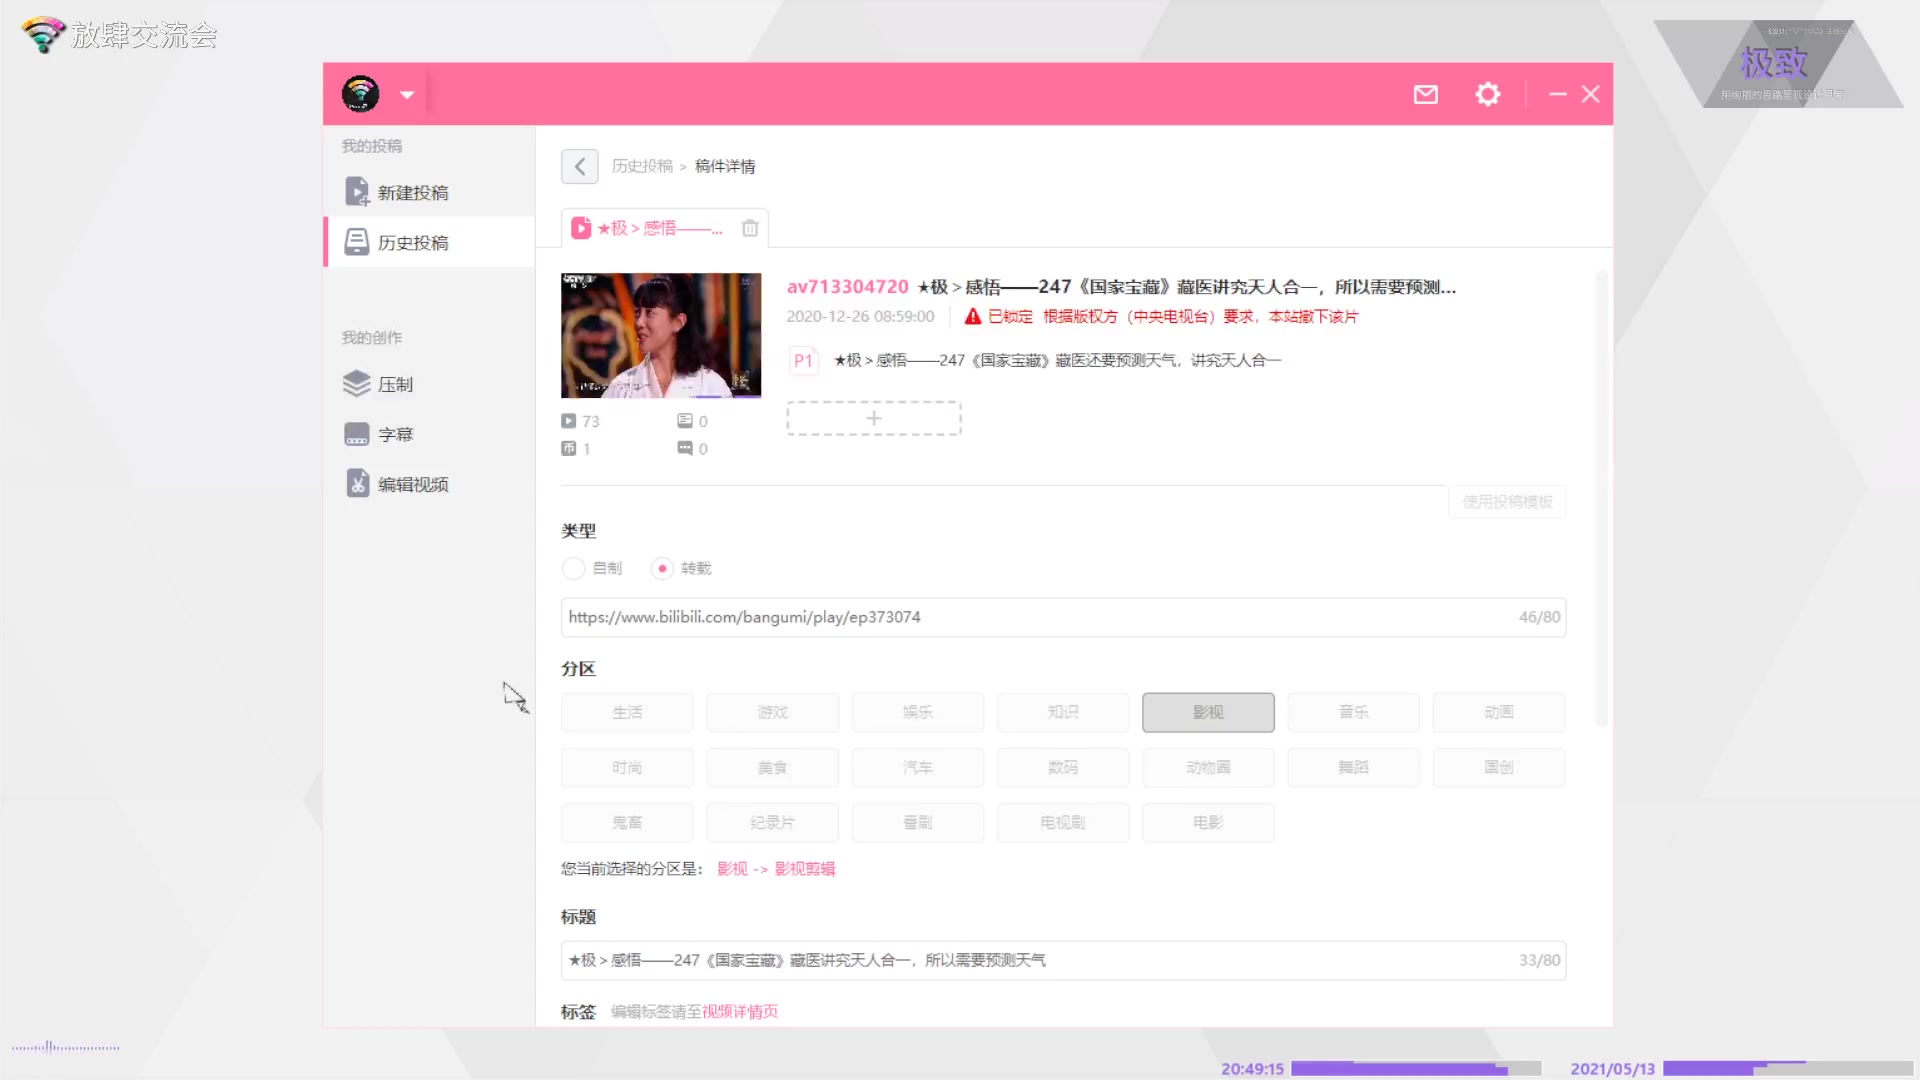Go back with the left chevron button
The image size is (1920, 1080).
tap(580, 166)
